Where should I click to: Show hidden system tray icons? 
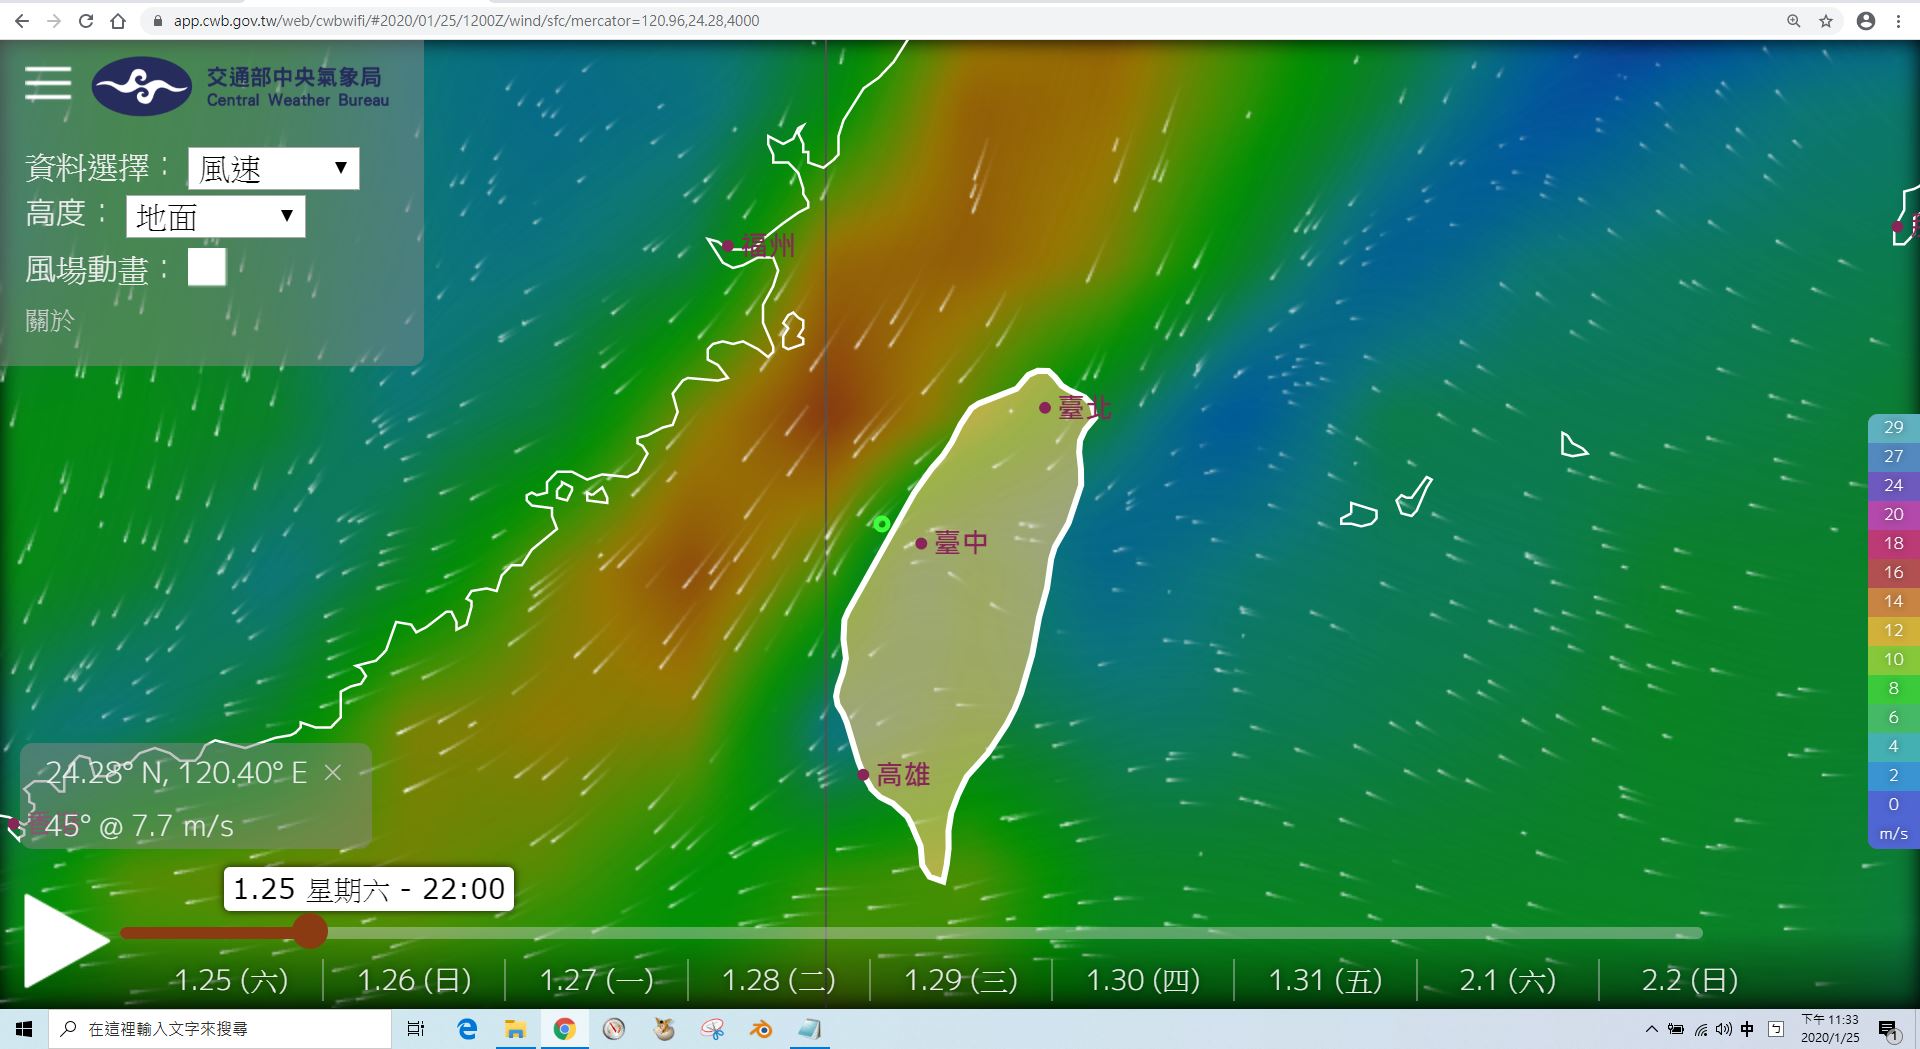coord(1651,1029)
